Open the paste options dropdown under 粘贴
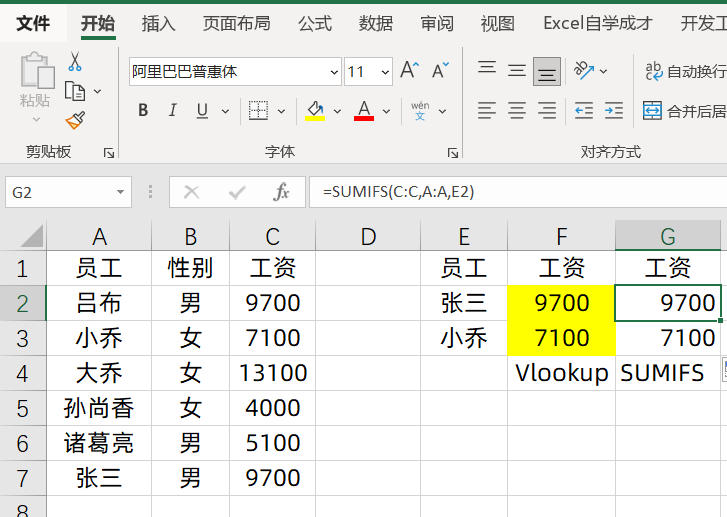Image resolution: width=727 pixels, height=517 pixels. tap(36, 120)
